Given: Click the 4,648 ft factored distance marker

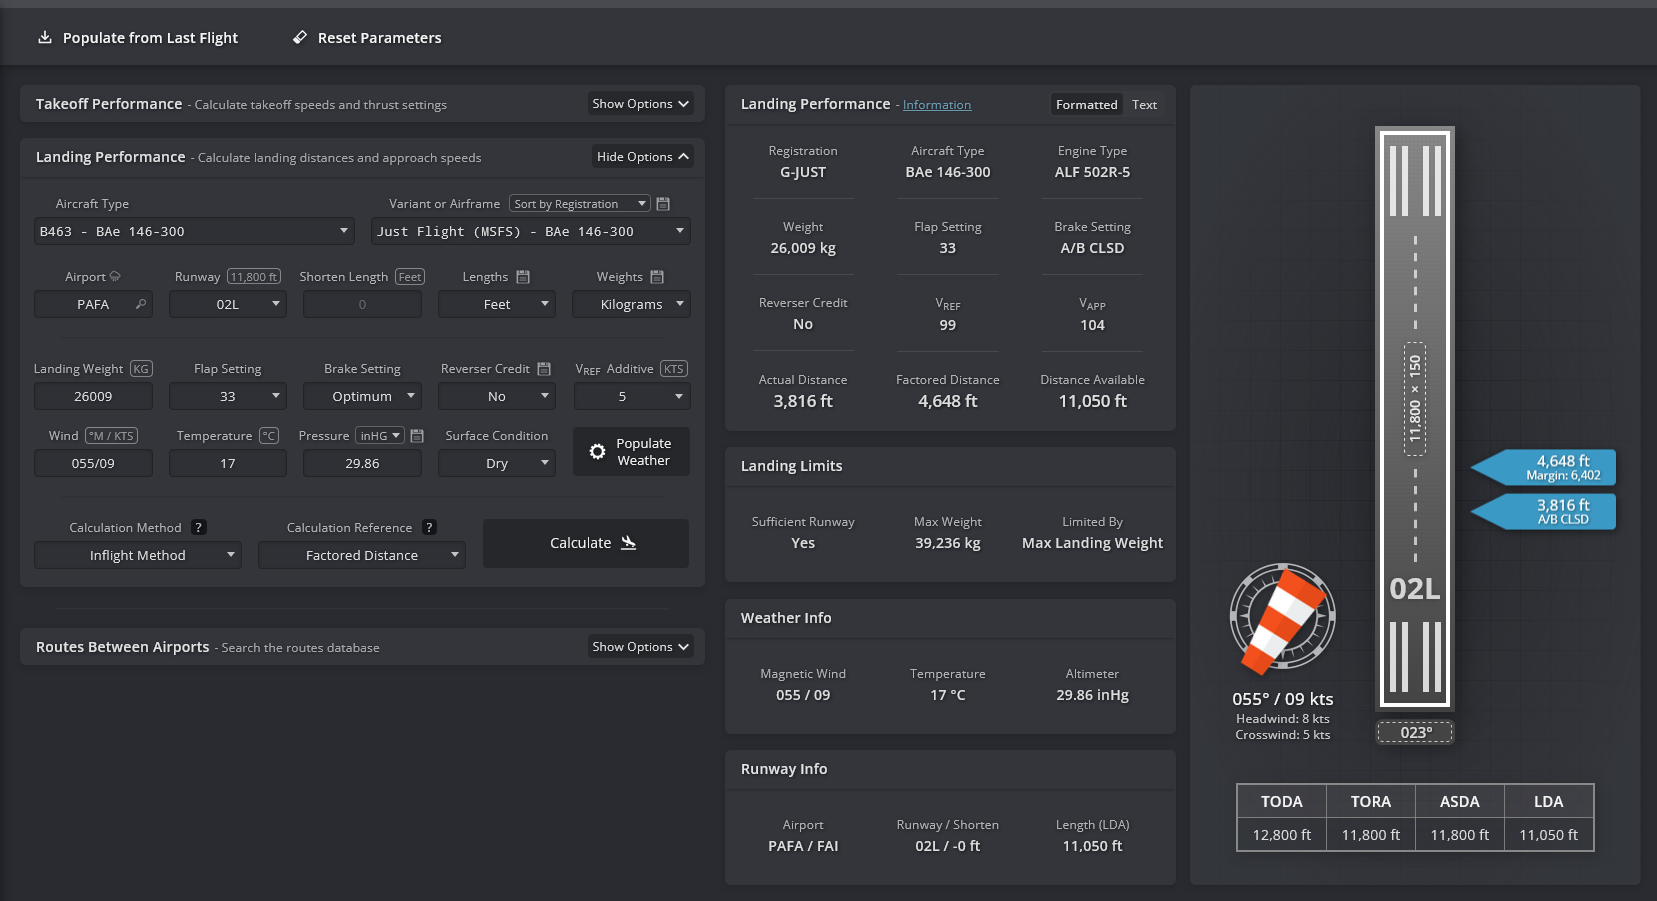Looking at the screenshot, I should click(x=1544, y=467).
